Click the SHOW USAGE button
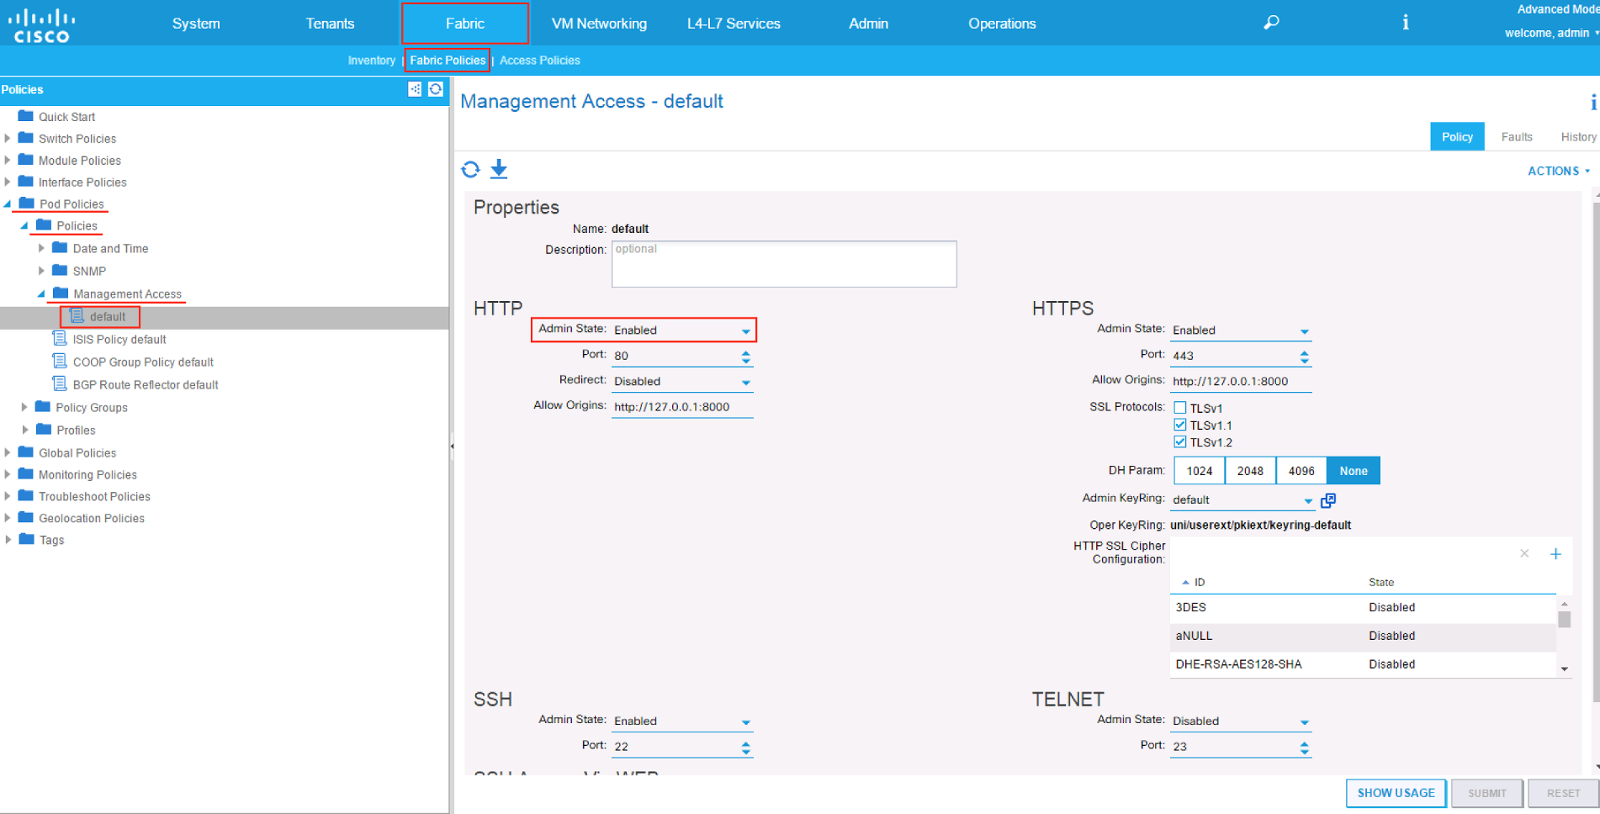 (1396, 793)
